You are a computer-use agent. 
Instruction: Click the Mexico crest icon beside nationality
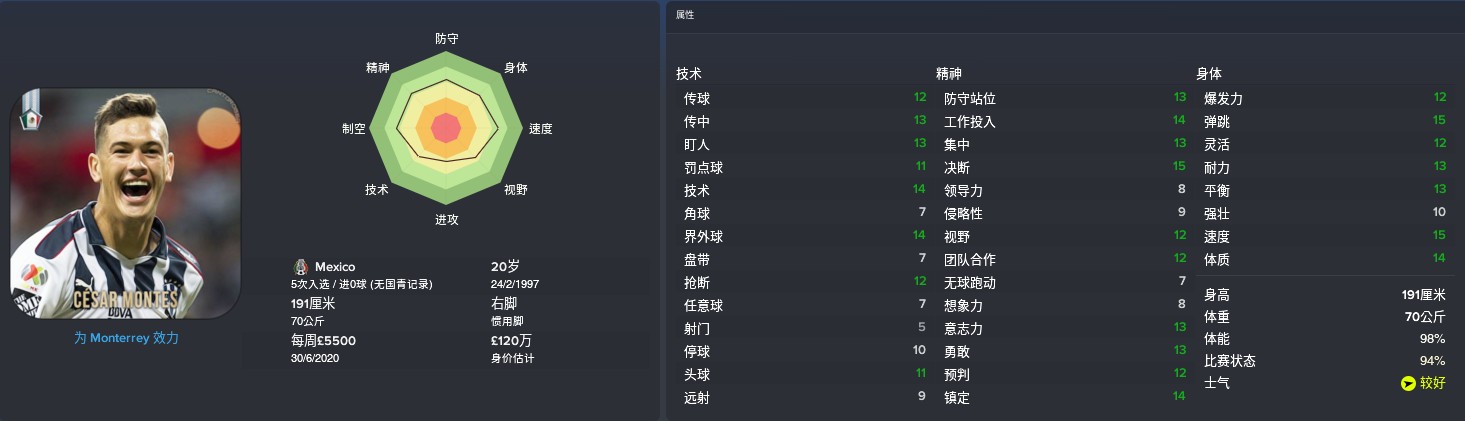(x=300, y=267)
